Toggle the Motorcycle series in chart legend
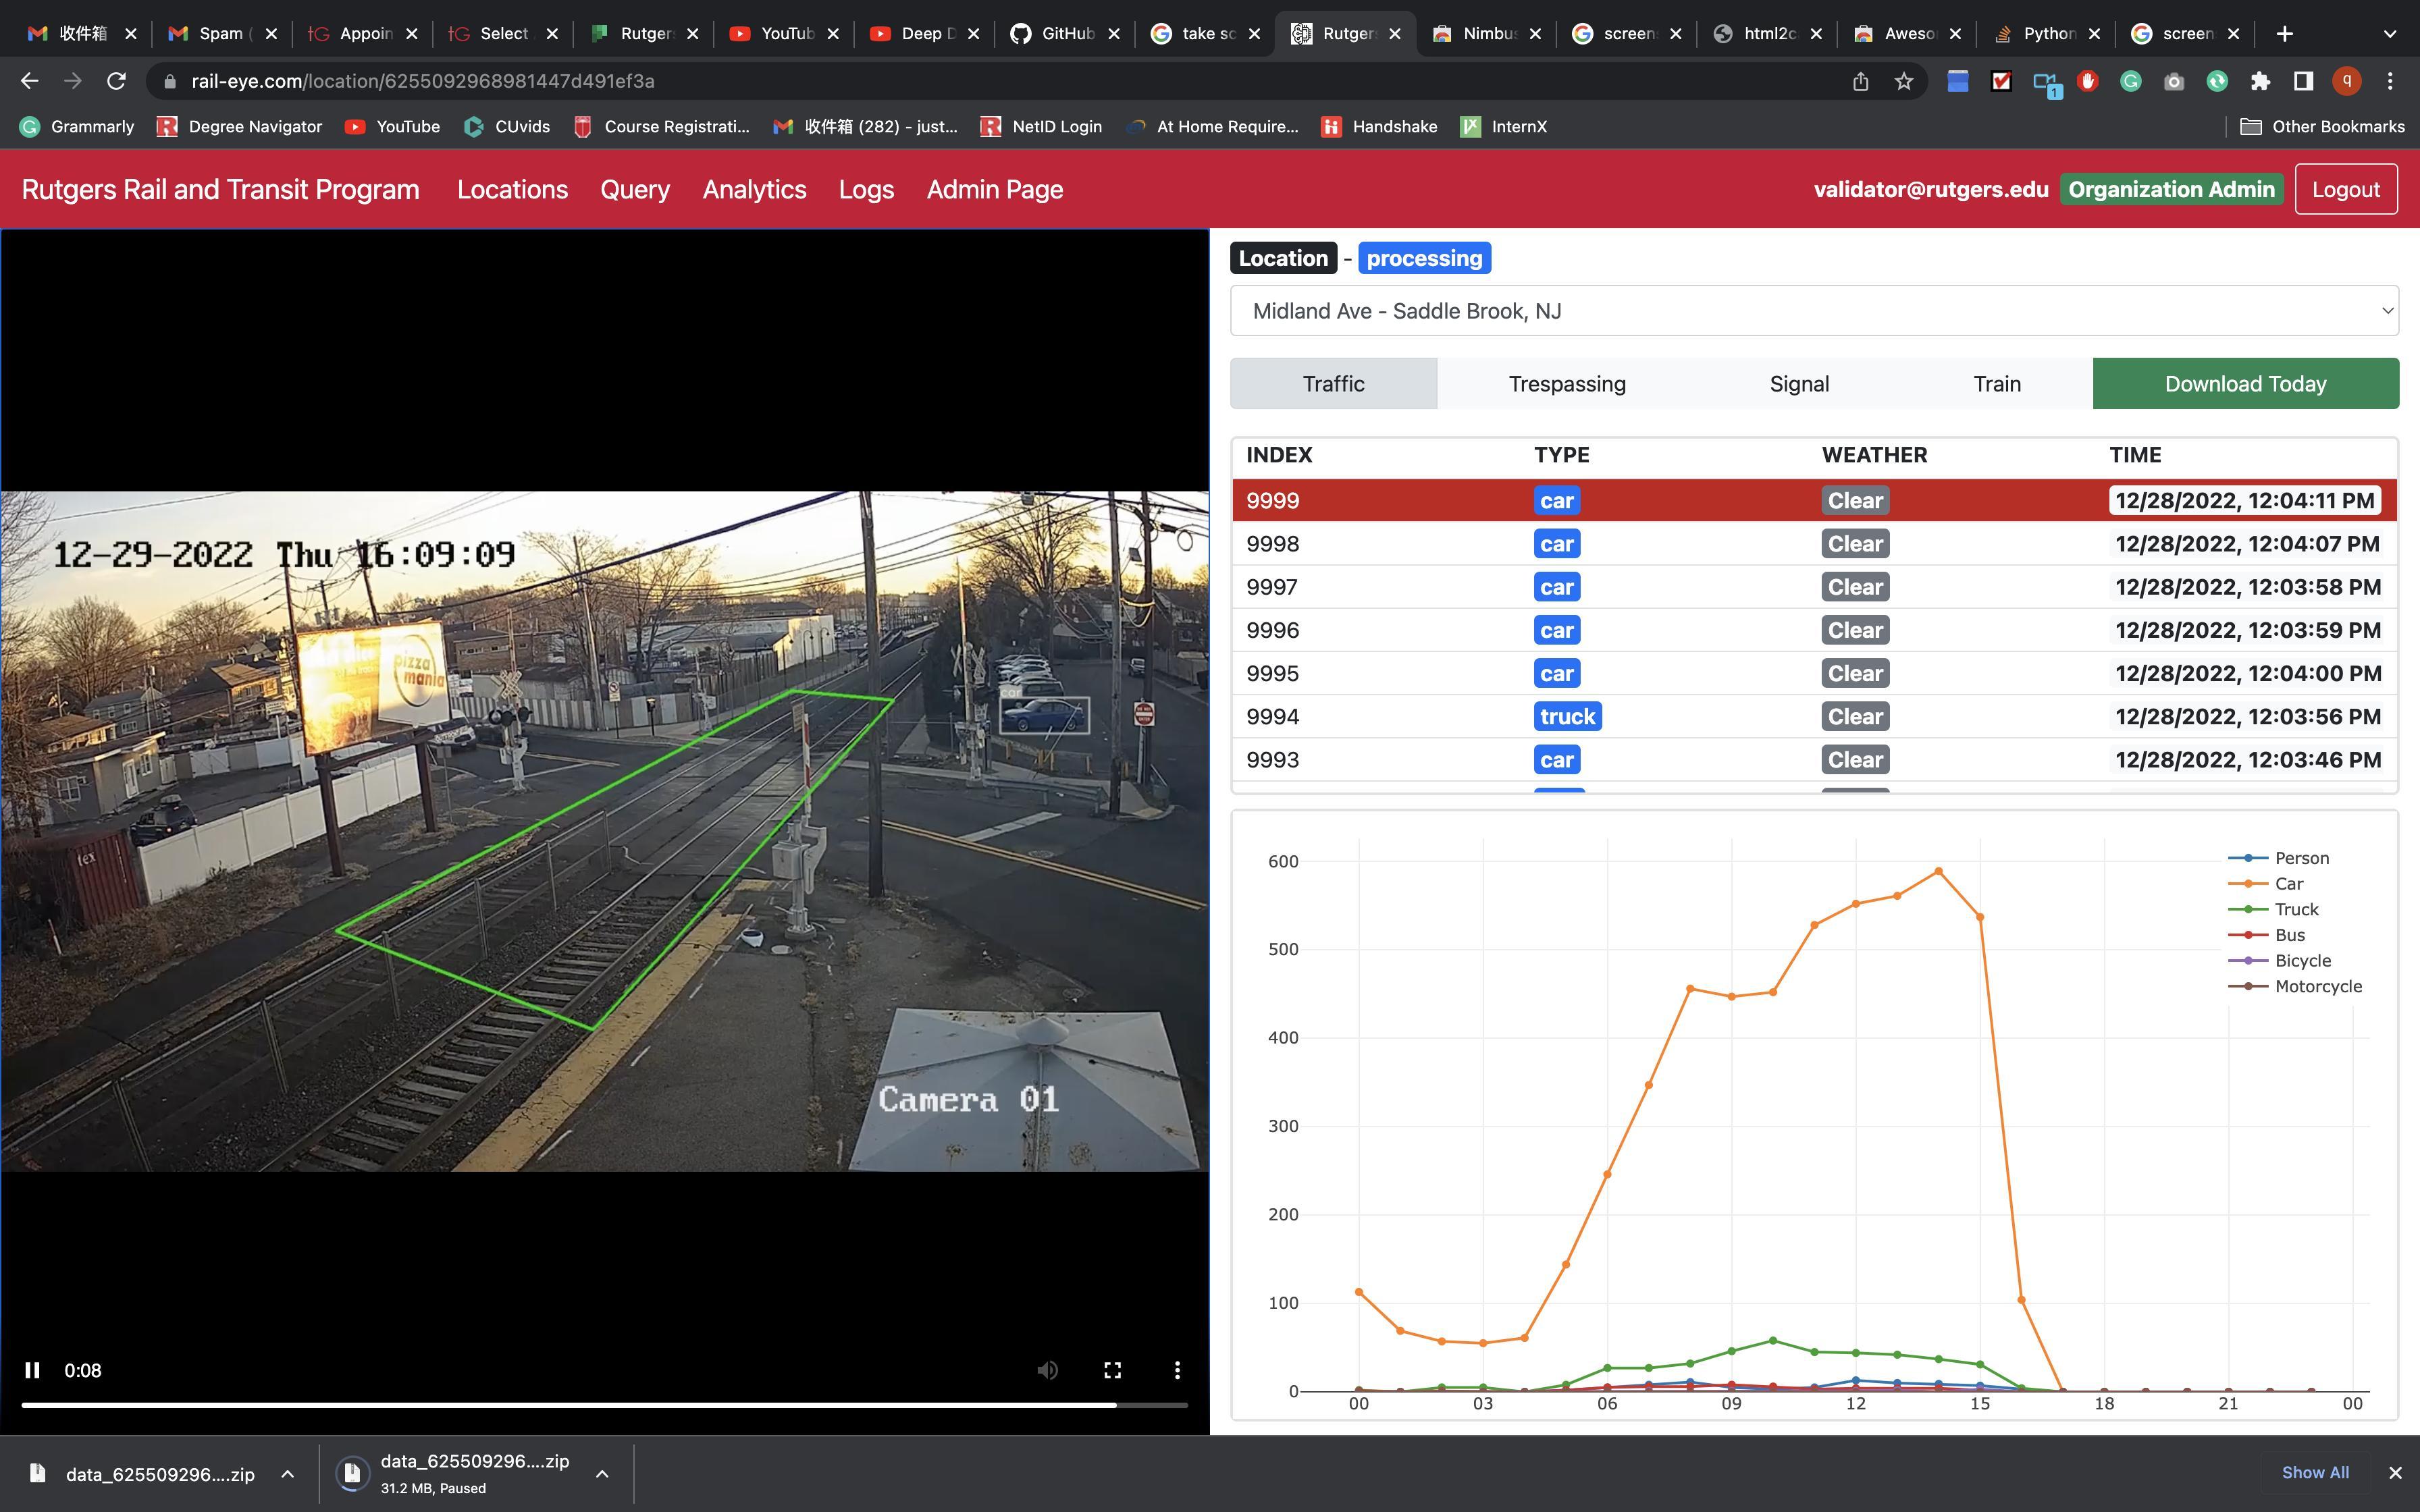The height and width of the screenshot is (1512, 2420). pos(2295,987)
